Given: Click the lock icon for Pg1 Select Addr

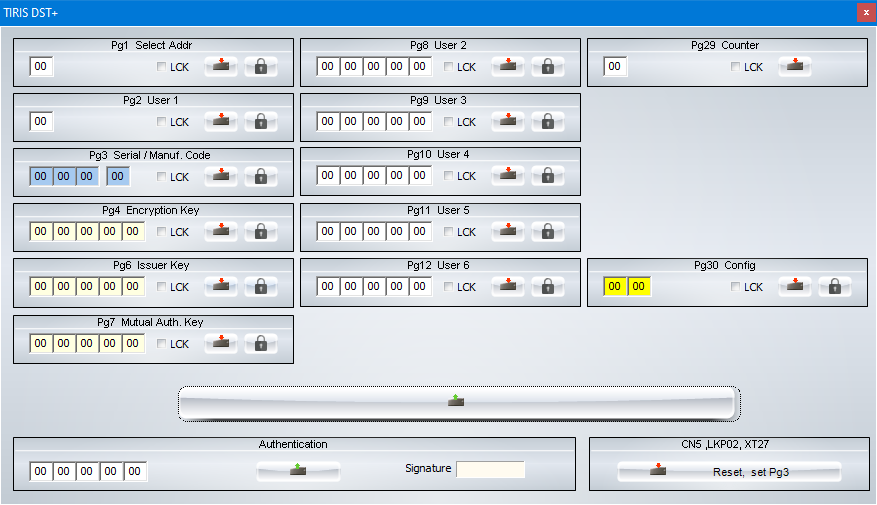Looking at the screenshot, I should (x=261, y=67).
